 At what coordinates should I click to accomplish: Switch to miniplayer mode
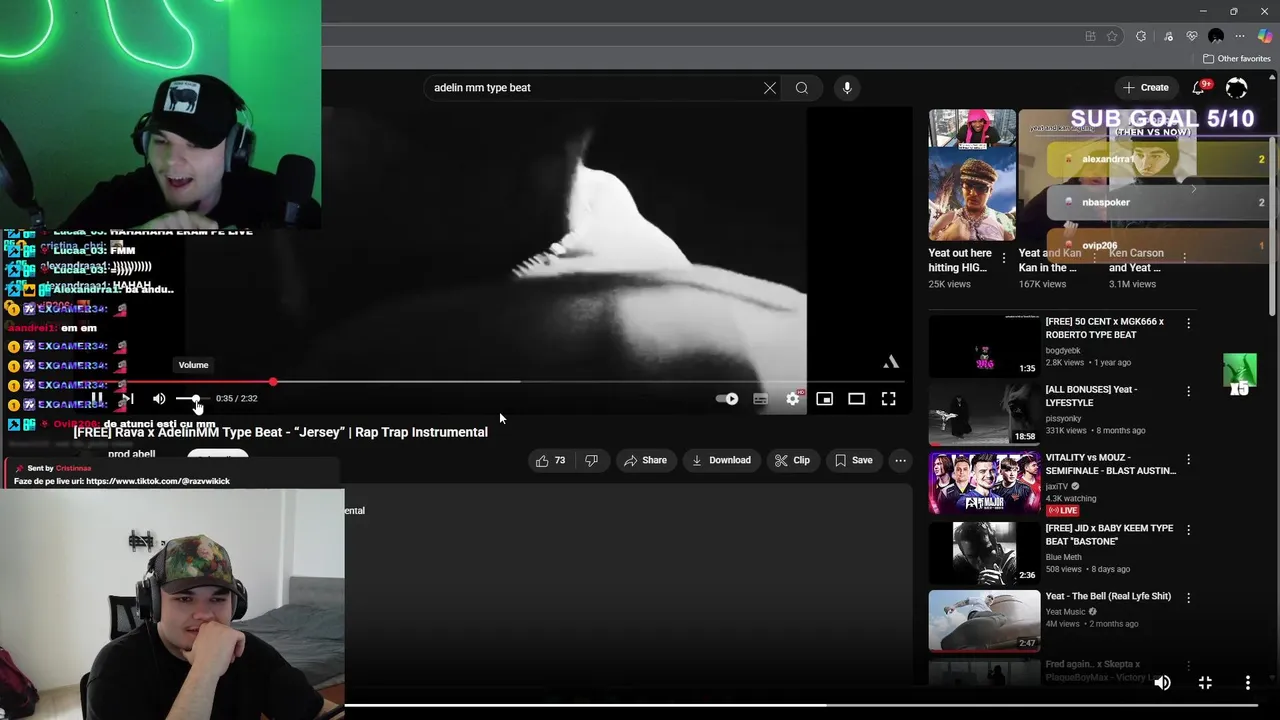[x=824, y=399]
